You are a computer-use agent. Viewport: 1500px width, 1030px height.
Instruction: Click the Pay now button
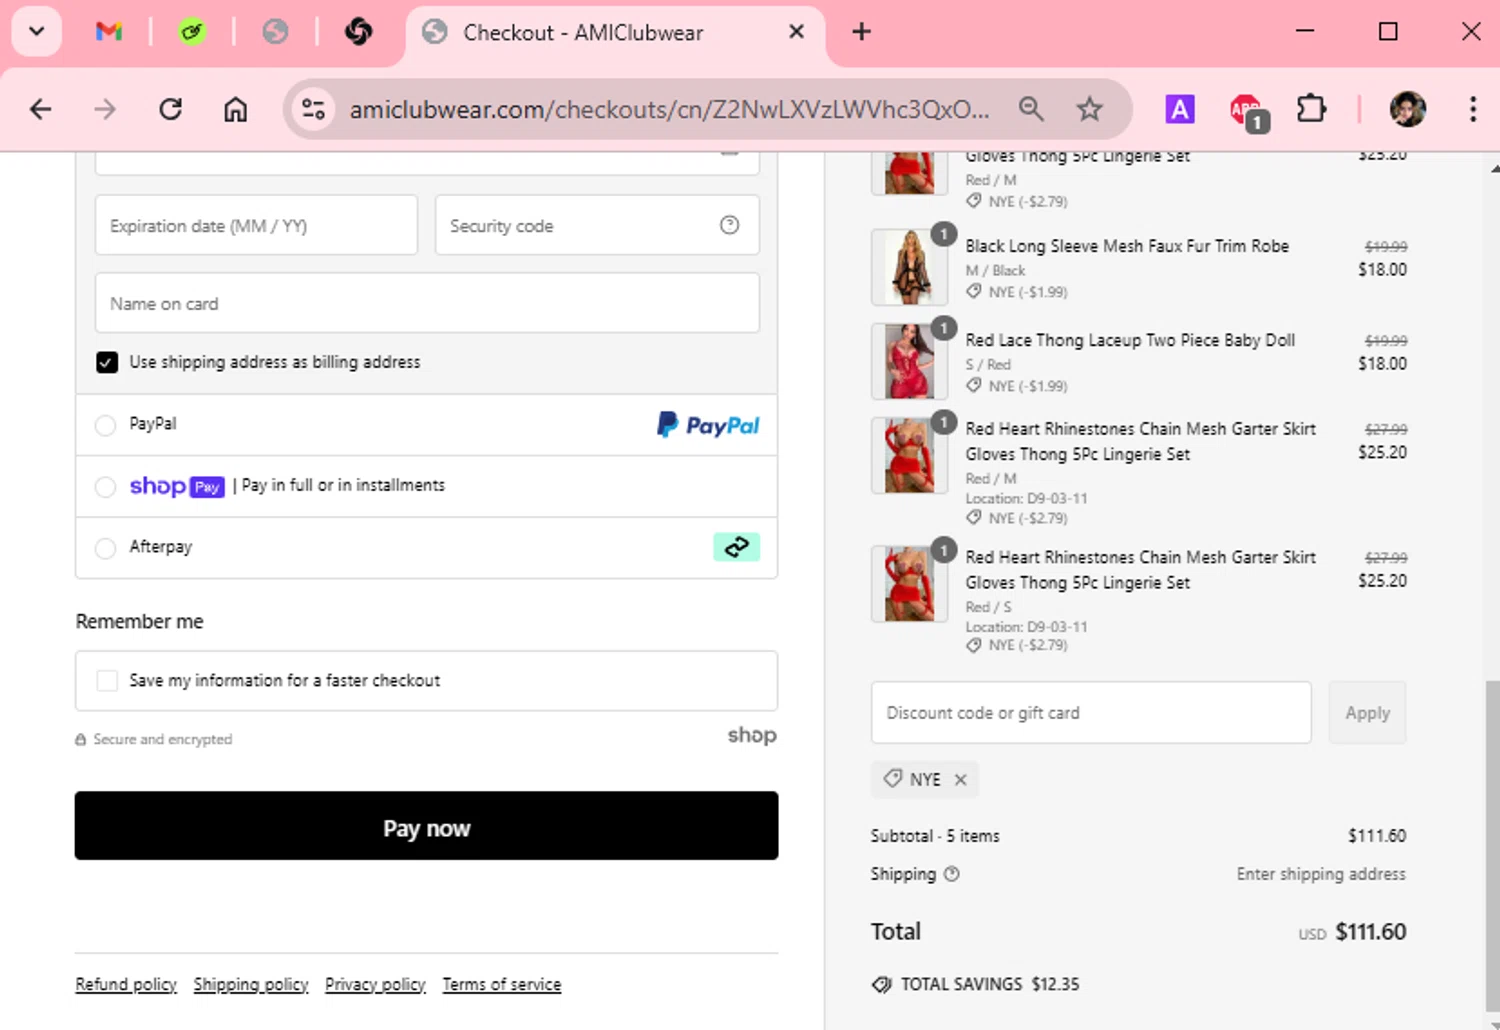click(x=427, y=826)
